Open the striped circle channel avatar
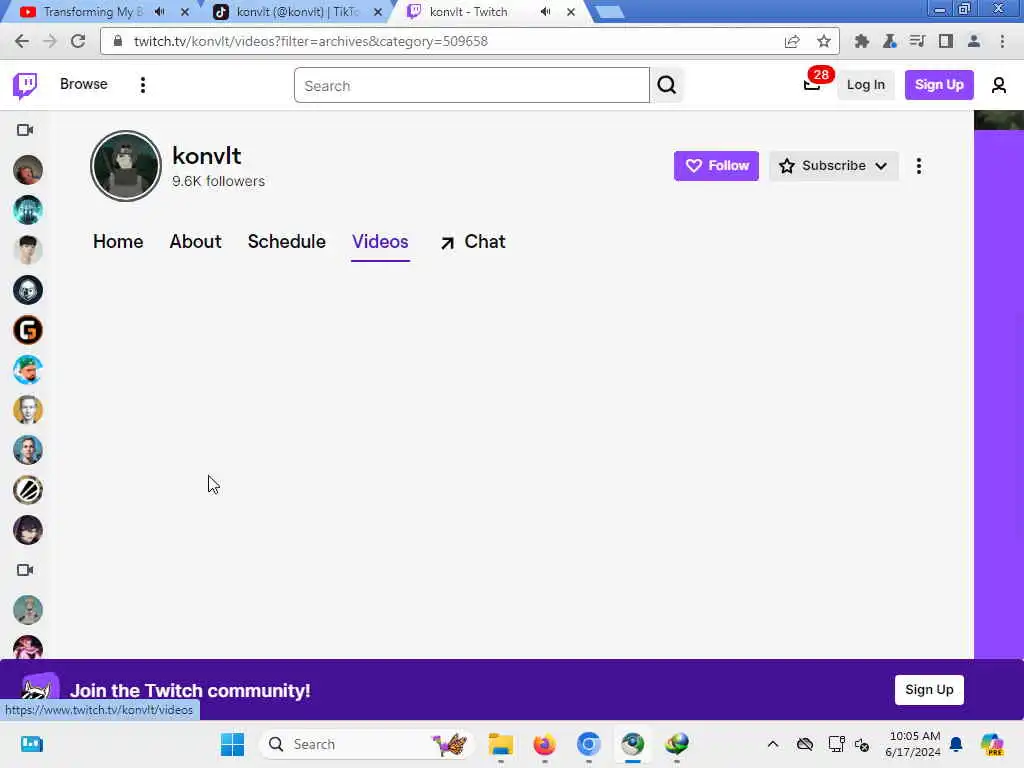Screen dimensions: 1024x768 pyautogui.click(x=27, y=490)
